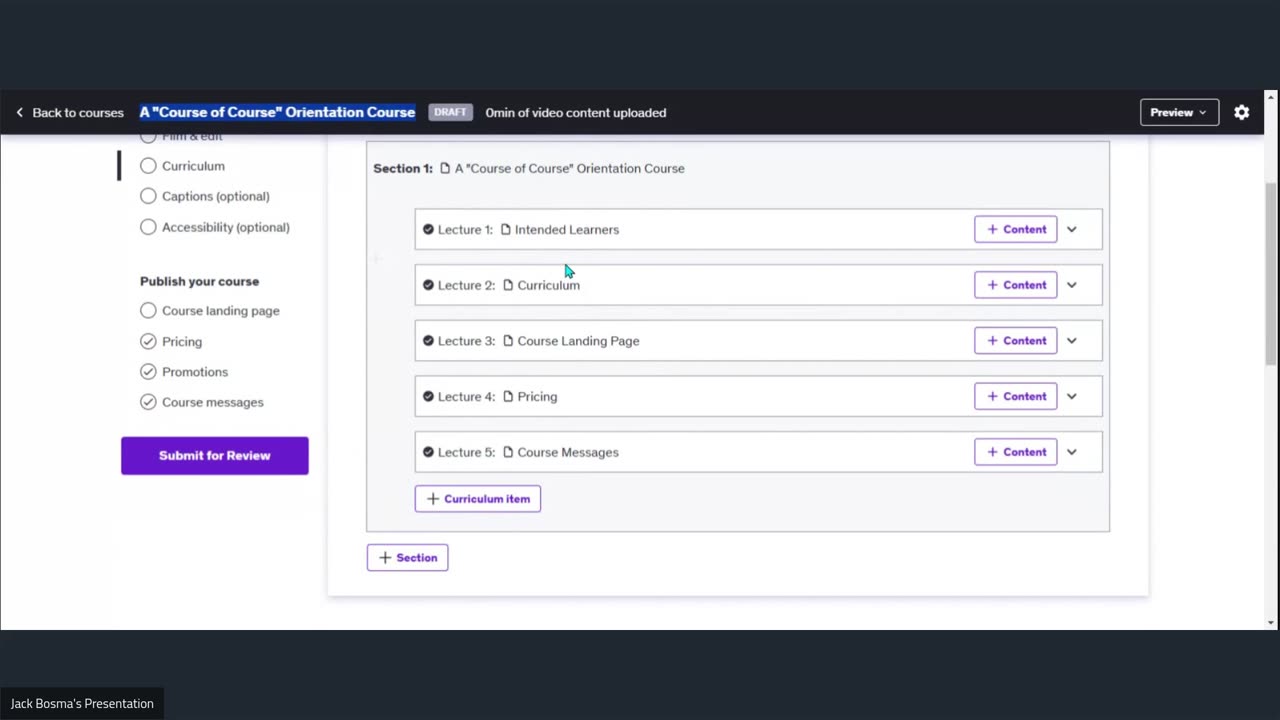Viewport: 1280px width, 720px height.
Task: Add Content to Lecture 3
Action: 1016,341
